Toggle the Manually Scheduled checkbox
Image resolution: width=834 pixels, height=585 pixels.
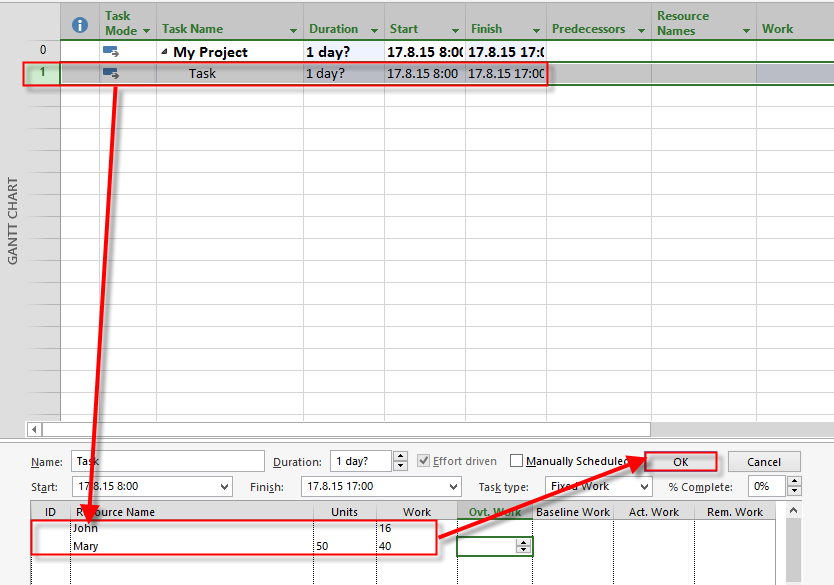(x=516, y=461)
